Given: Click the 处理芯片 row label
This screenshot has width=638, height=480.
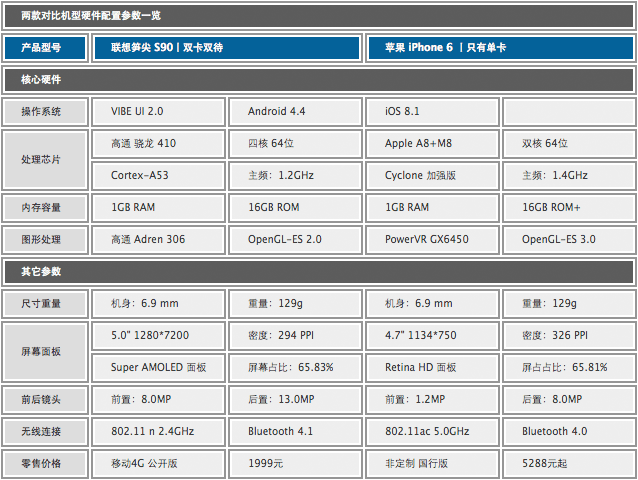Looking at the screenshot, I should pos(42,159).
